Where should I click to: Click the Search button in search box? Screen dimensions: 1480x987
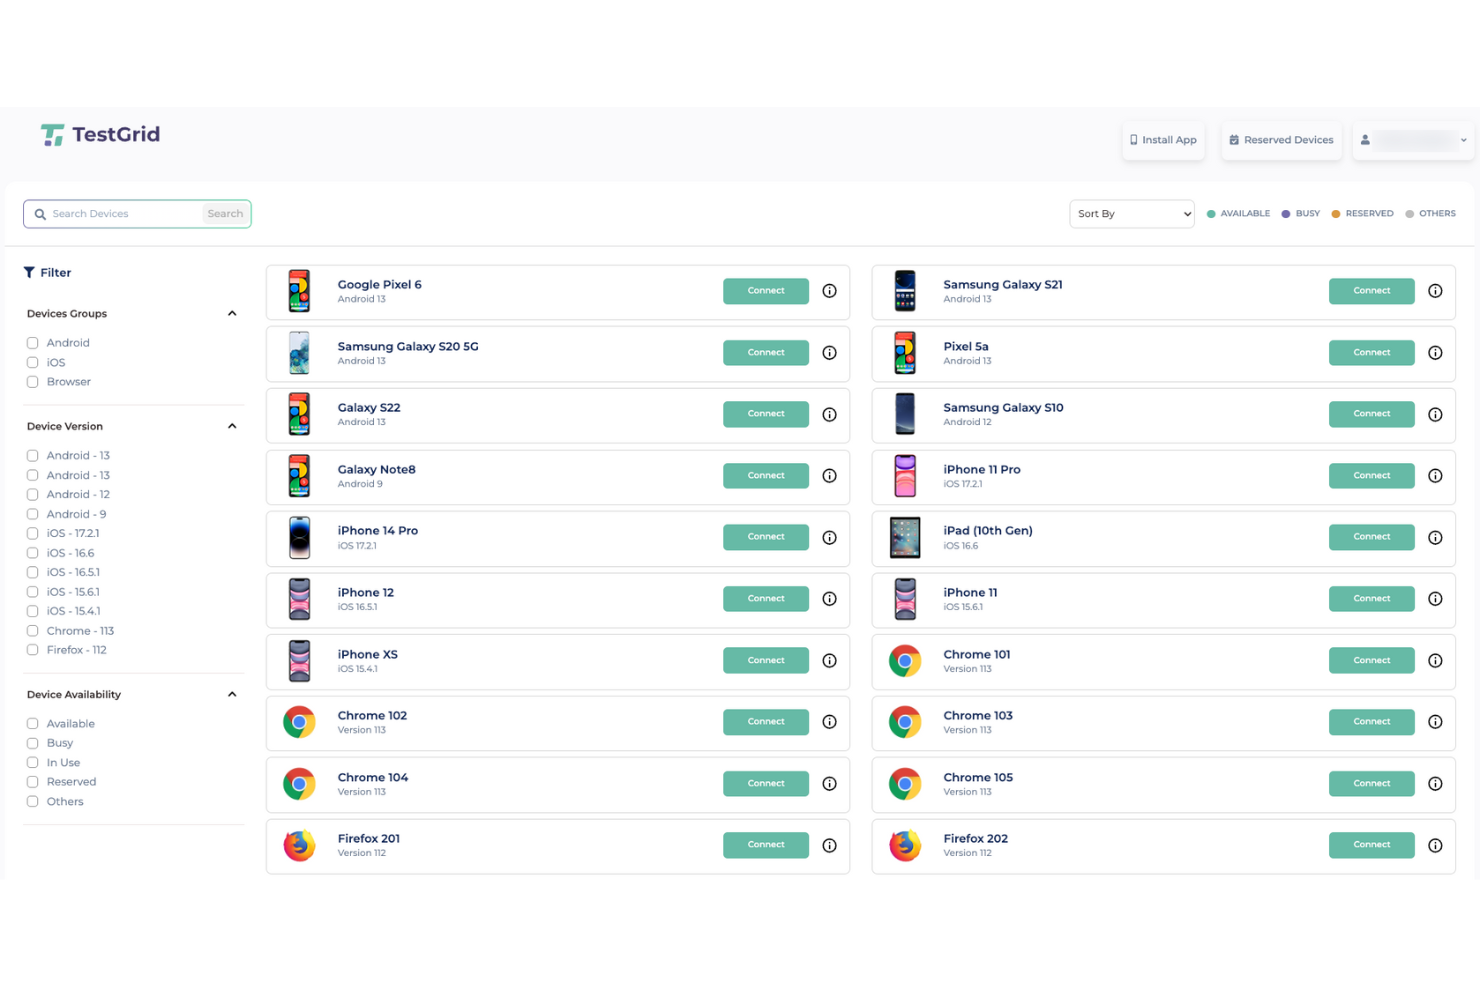[x=225, y=214]
